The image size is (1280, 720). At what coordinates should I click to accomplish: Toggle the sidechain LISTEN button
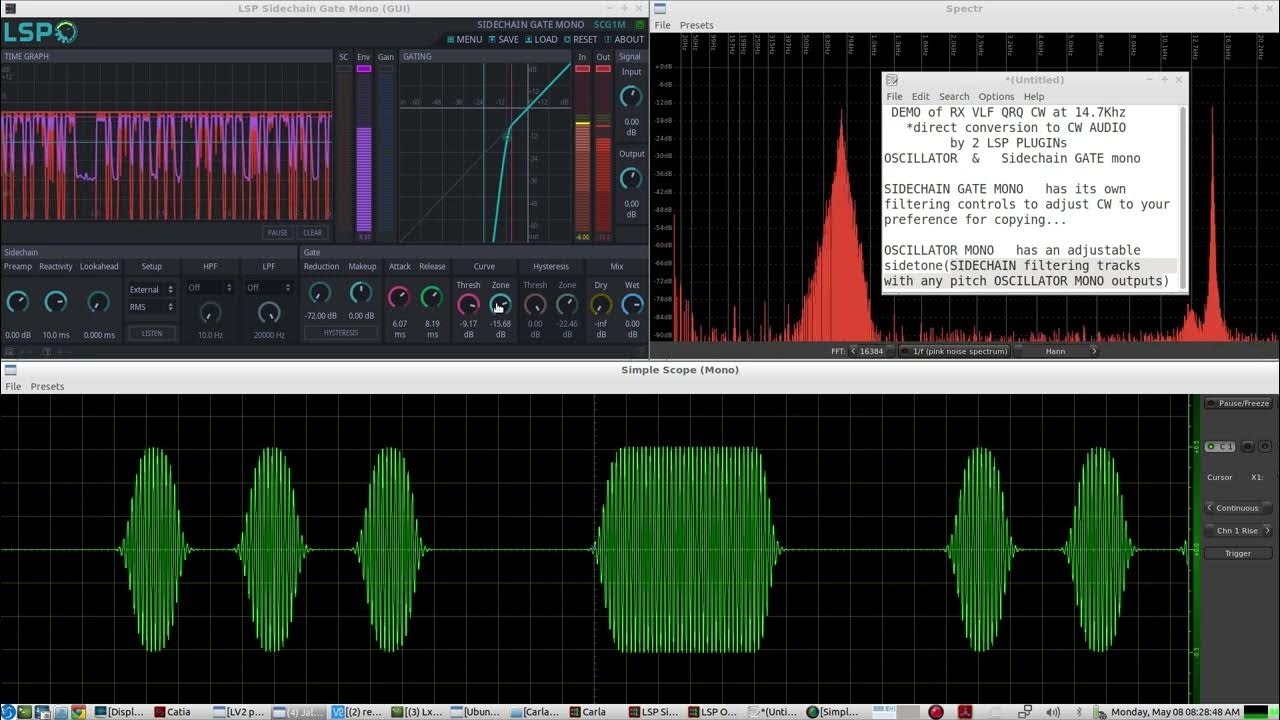tap(152, 333)
